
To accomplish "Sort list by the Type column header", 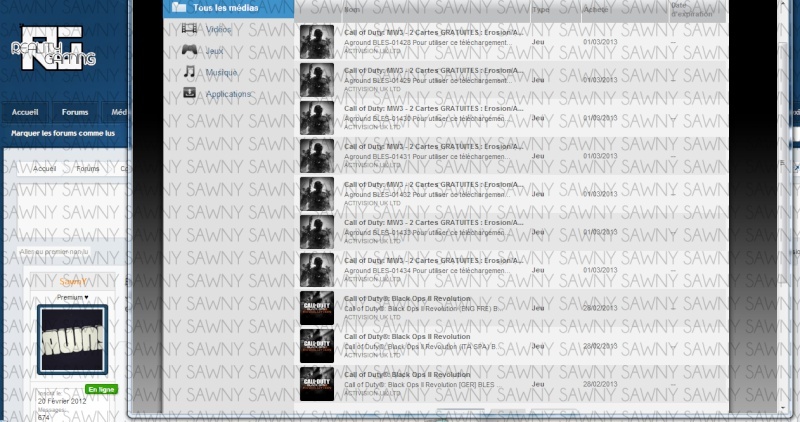I will coord(556,10).
